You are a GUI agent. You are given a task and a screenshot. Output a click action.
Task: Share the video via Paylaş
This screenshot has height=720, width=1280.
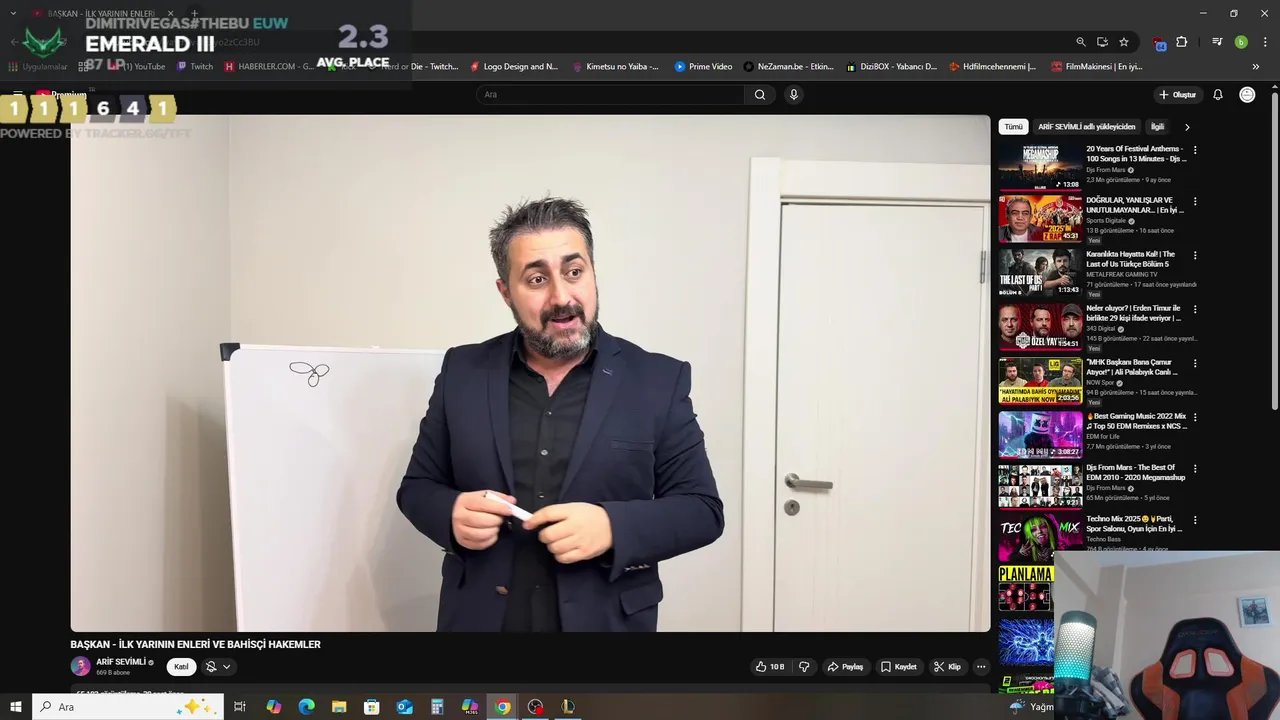tap(845, 667)
